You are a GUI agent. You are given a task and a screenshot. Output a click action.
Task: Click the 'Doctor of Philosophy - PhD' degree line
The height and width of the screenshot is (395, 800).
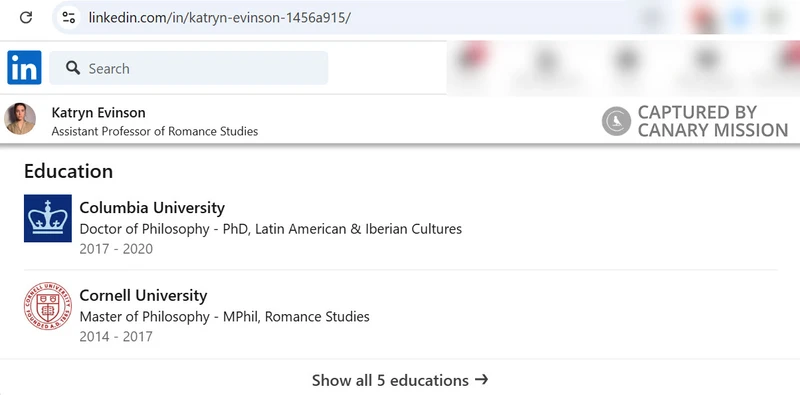tap(270, 229)
